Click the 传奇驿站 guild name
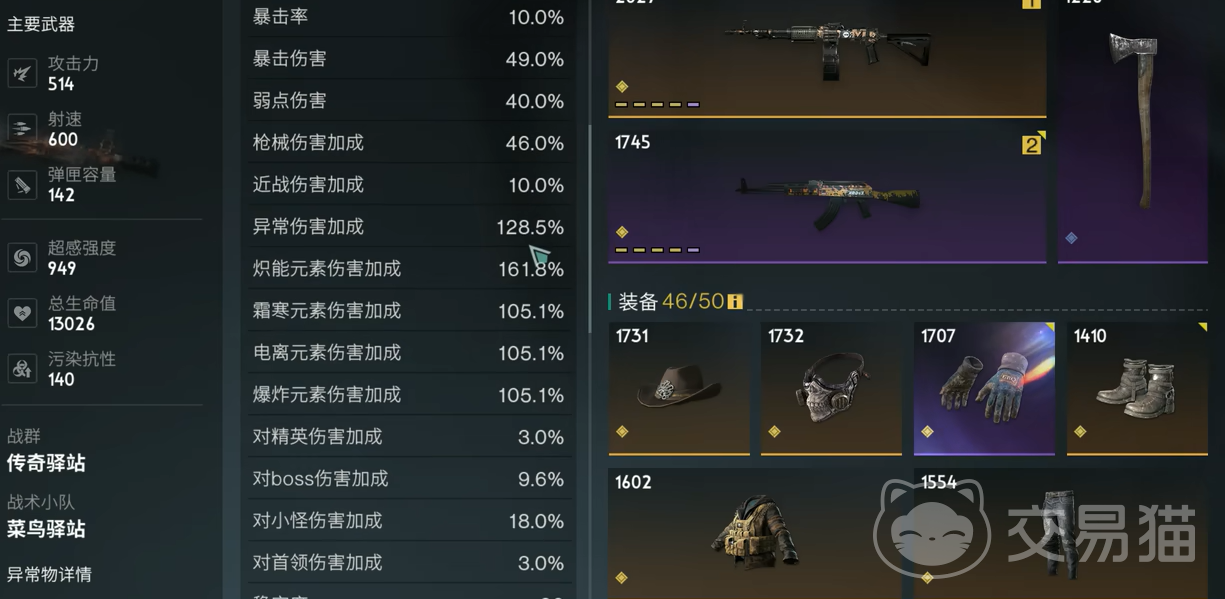This screenshot has height=599, width=1225. [x=46, y=463]
